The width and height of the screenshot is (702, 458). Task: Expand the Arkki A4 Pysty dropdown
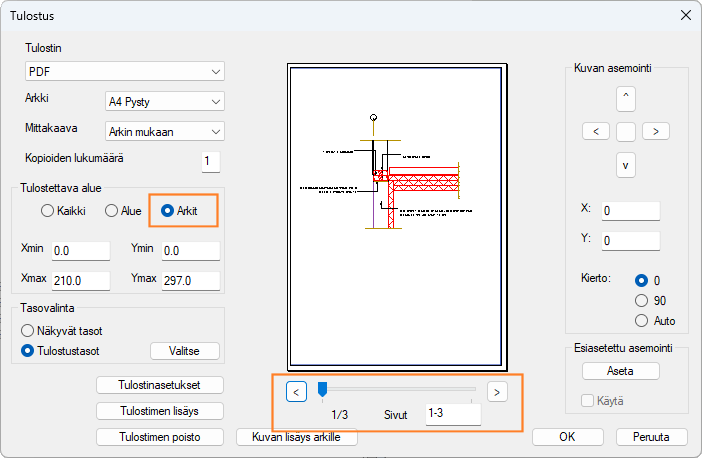click(164, 101)
